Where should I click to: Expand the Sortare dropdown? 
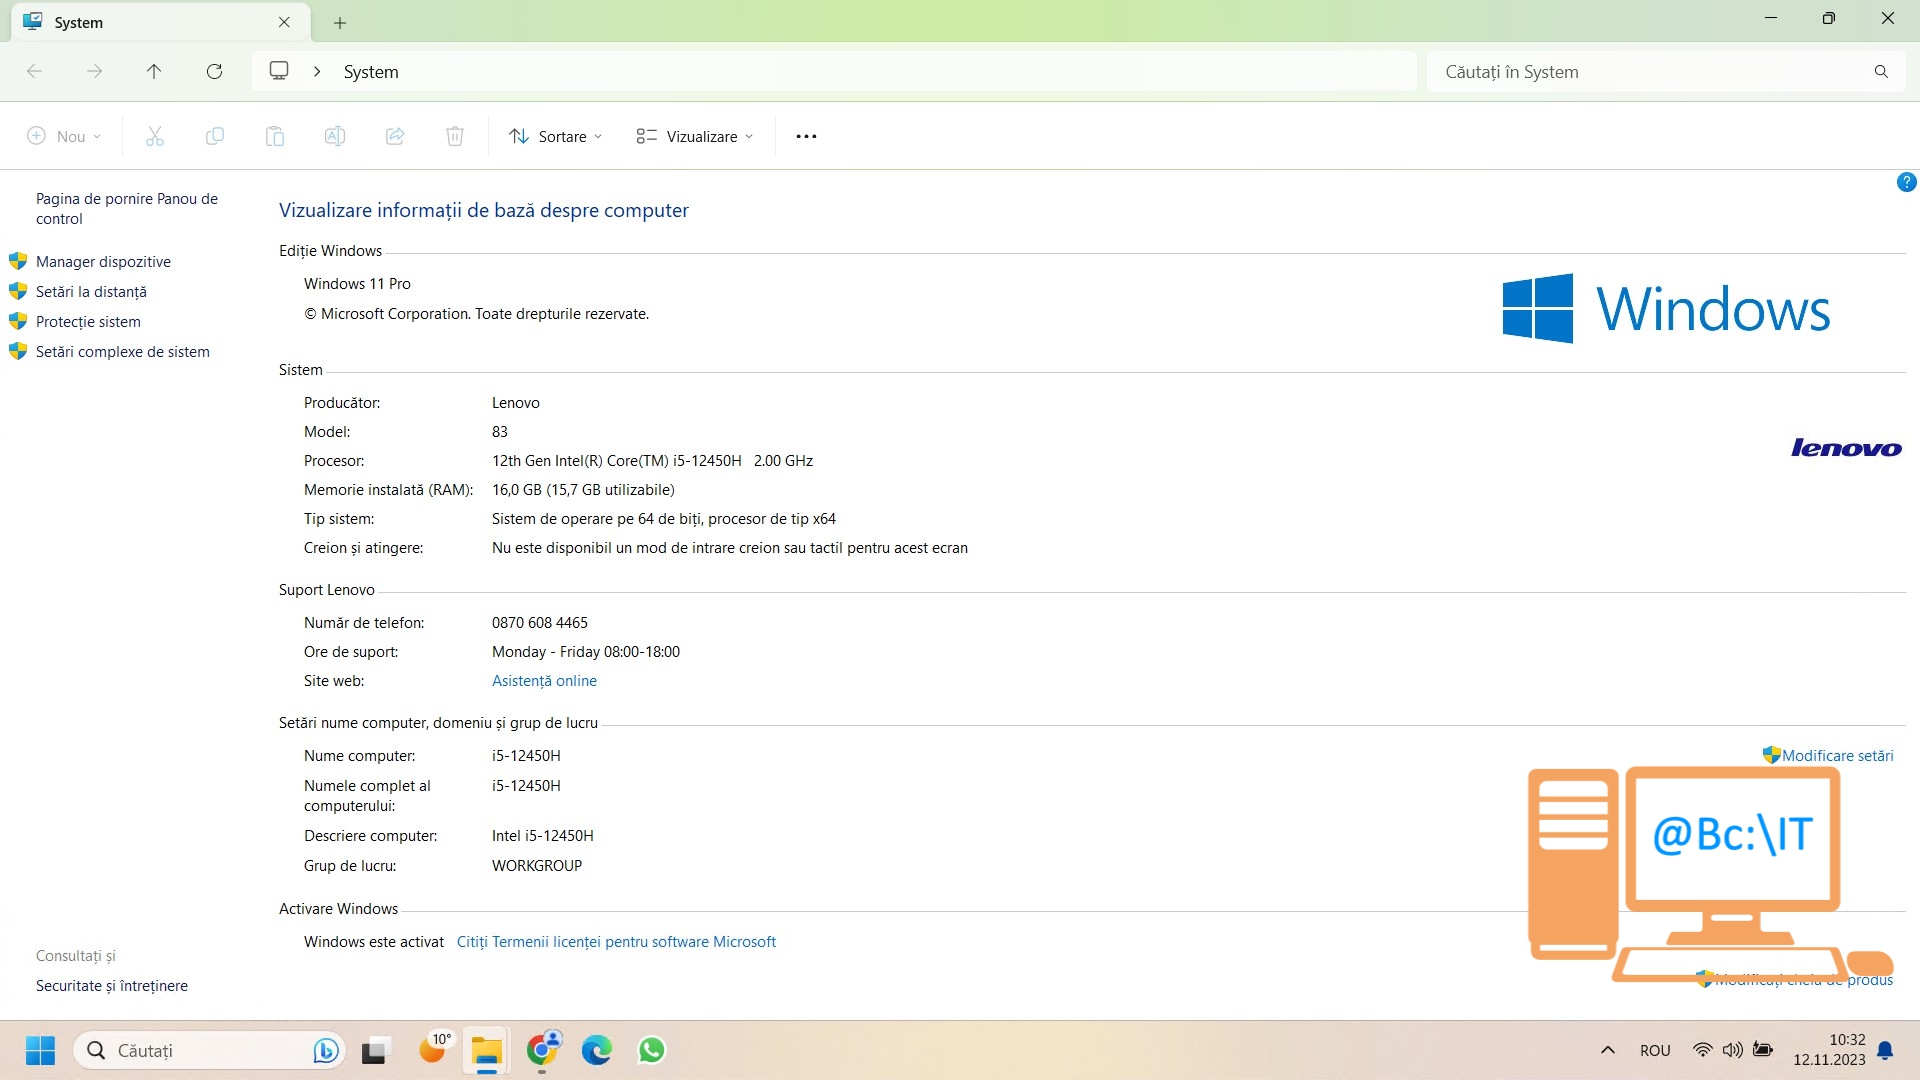click(556, 136)
